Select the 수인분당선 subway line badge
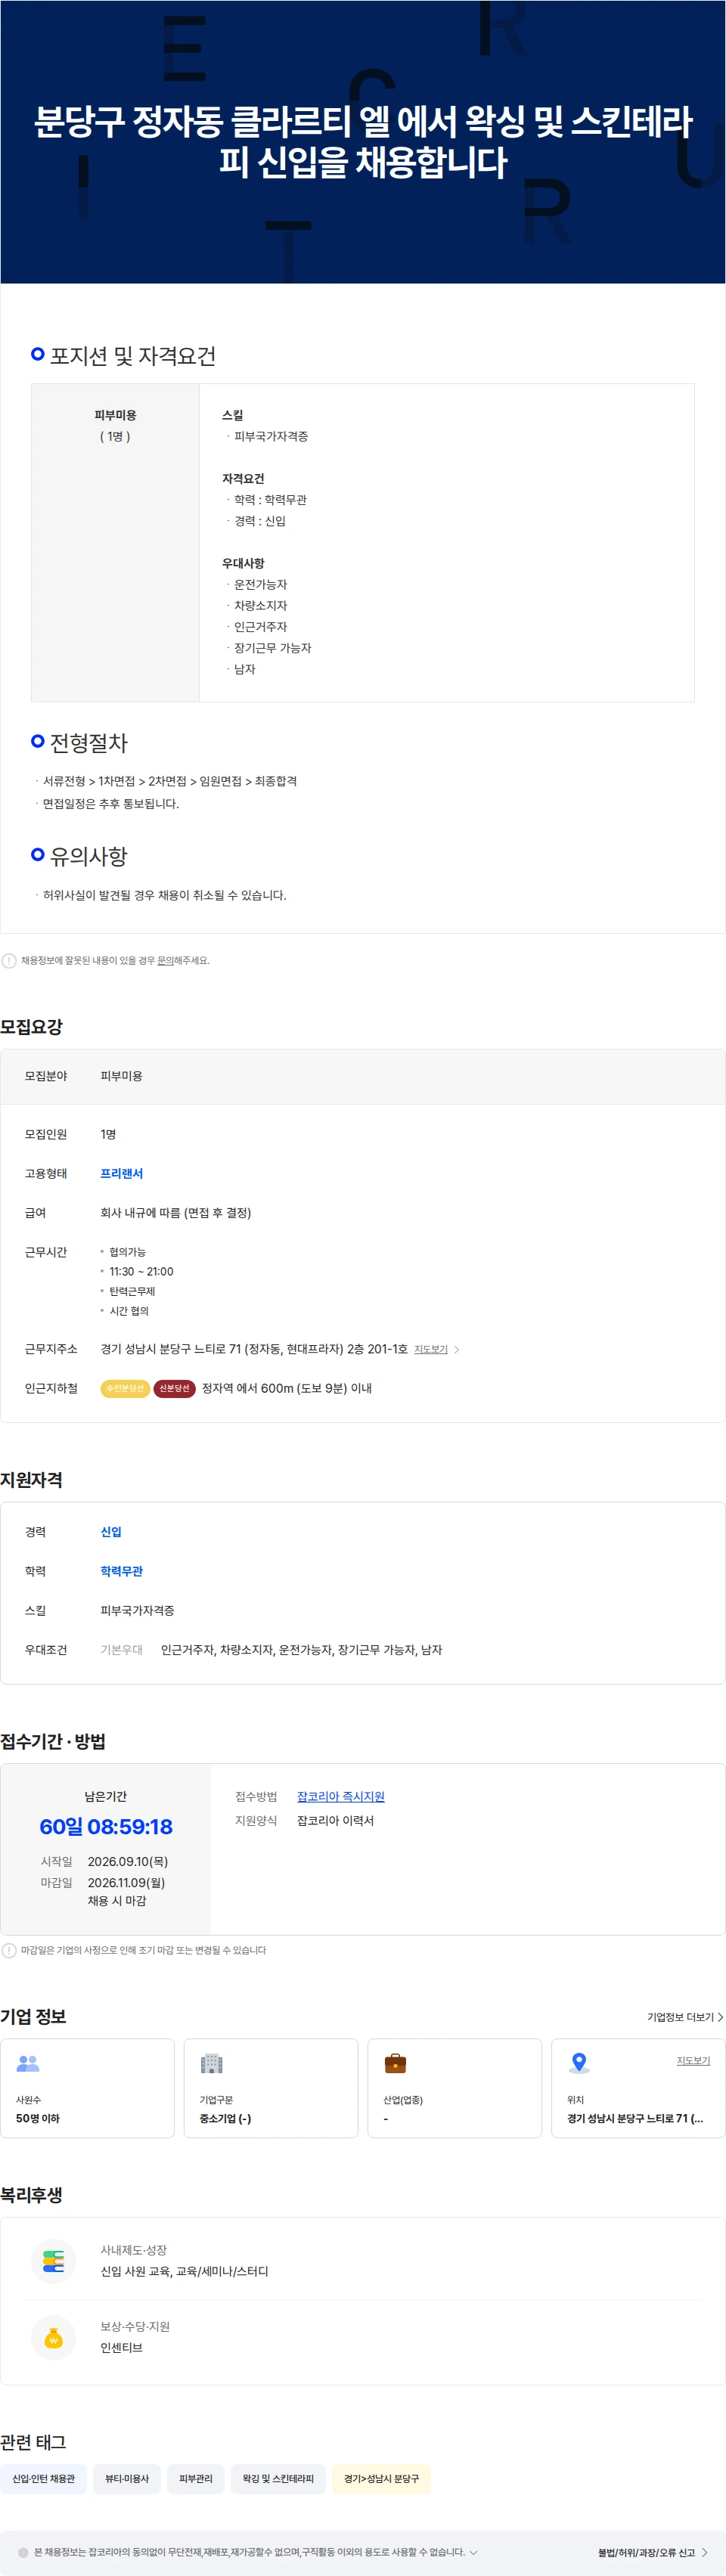 click(125, 1388)
